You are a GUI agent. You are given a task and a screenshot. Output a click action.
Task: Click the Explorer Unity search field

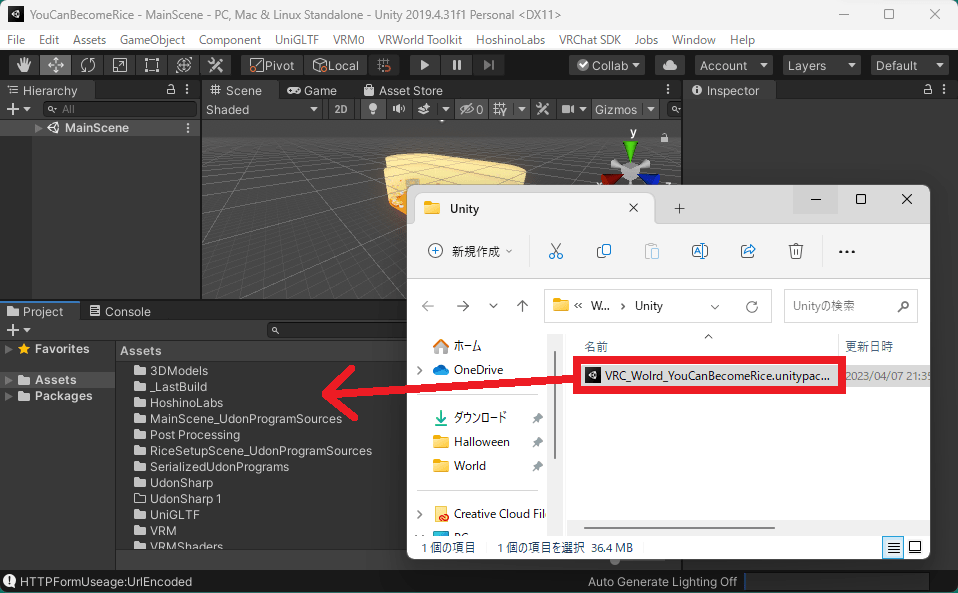pyautogui.click(x=840, y=306)
